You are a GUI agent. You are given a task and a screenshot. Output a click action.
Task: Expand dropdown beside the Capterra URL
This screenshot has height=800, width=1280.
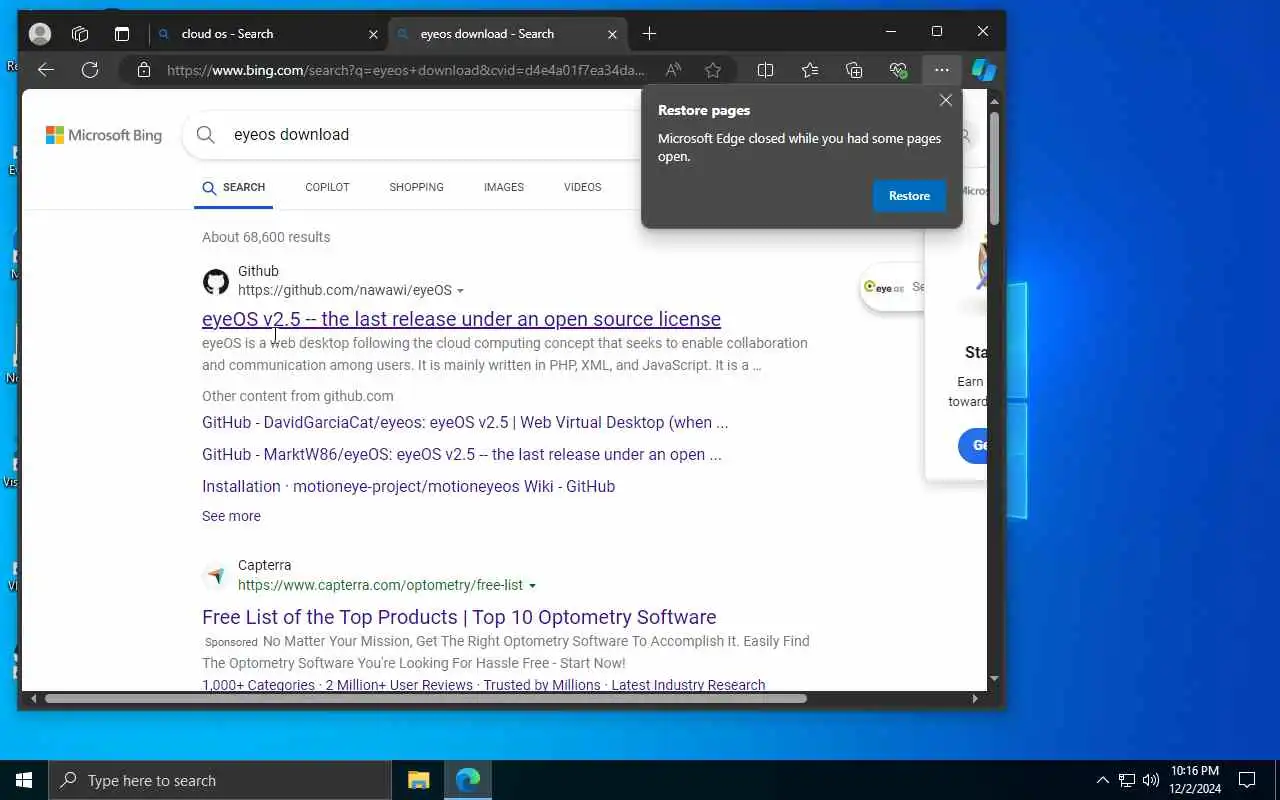click(532, 586)
